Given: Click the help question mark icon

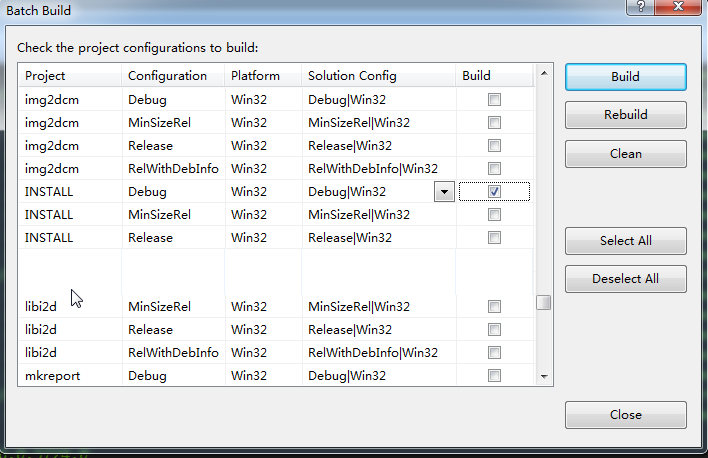Looking at the screenshot, I should point(640,6).
